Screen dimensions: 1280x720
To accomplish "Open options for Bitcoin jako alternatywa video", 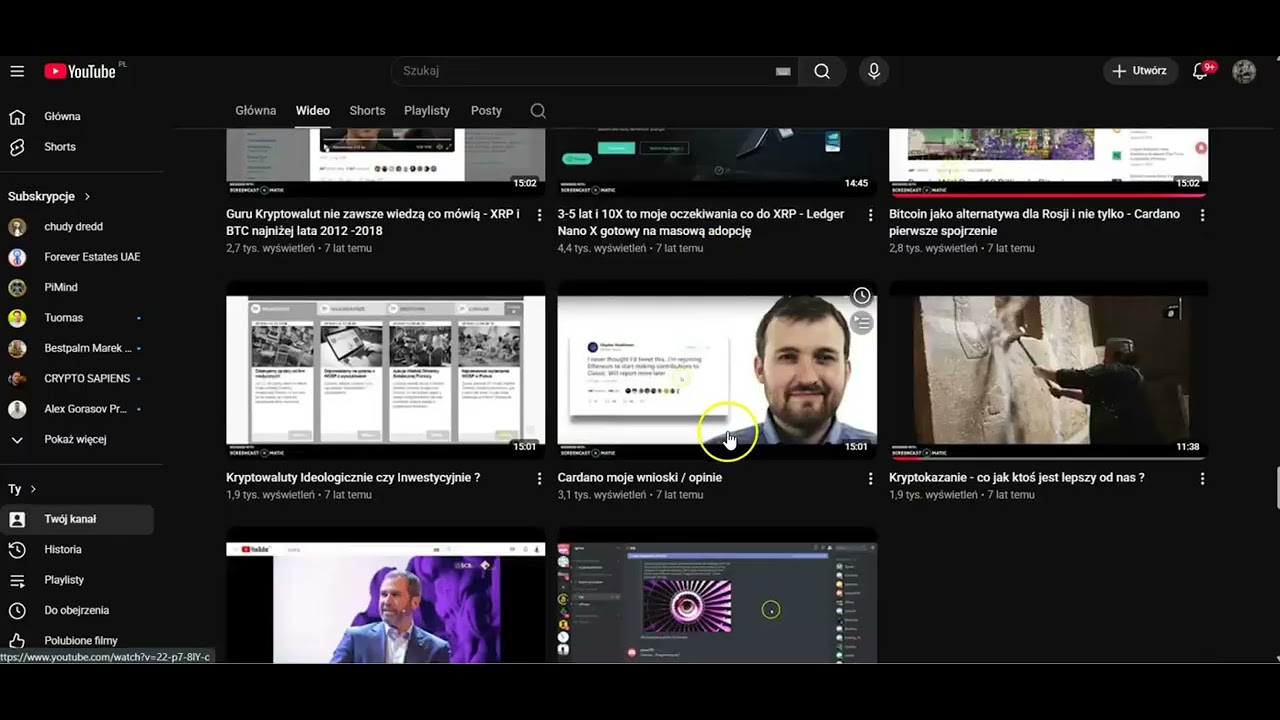I will point(1202,215).
